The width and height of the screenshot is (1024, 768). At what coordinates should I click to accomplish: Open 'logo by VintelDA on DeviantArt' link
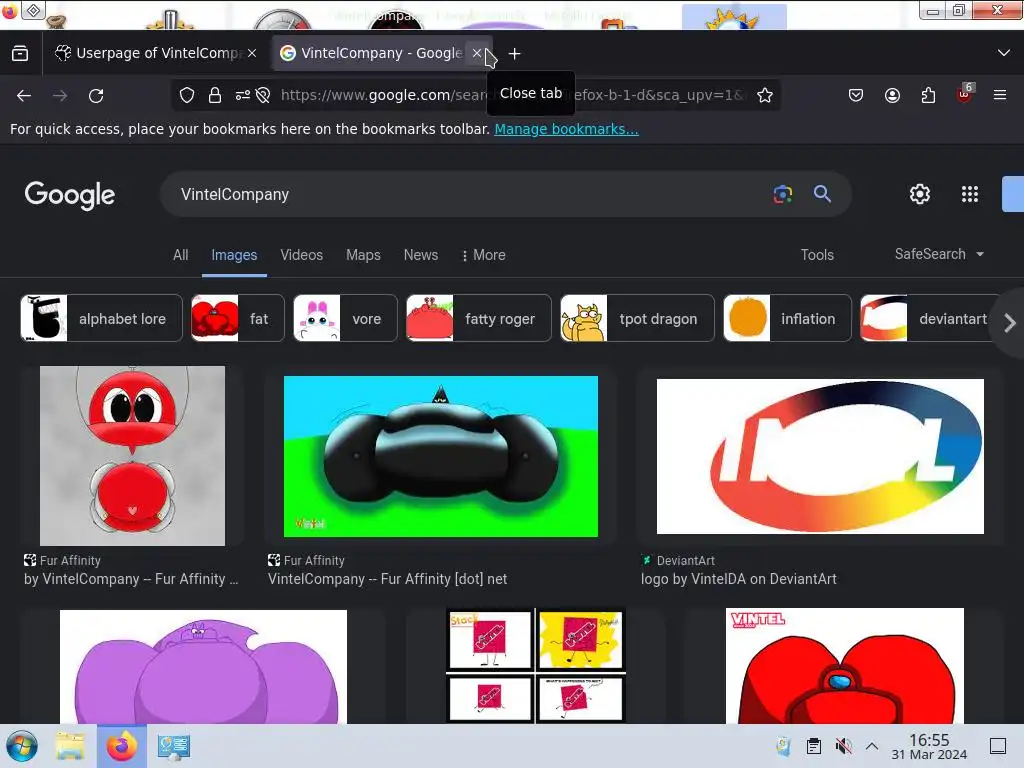point(739,579)
